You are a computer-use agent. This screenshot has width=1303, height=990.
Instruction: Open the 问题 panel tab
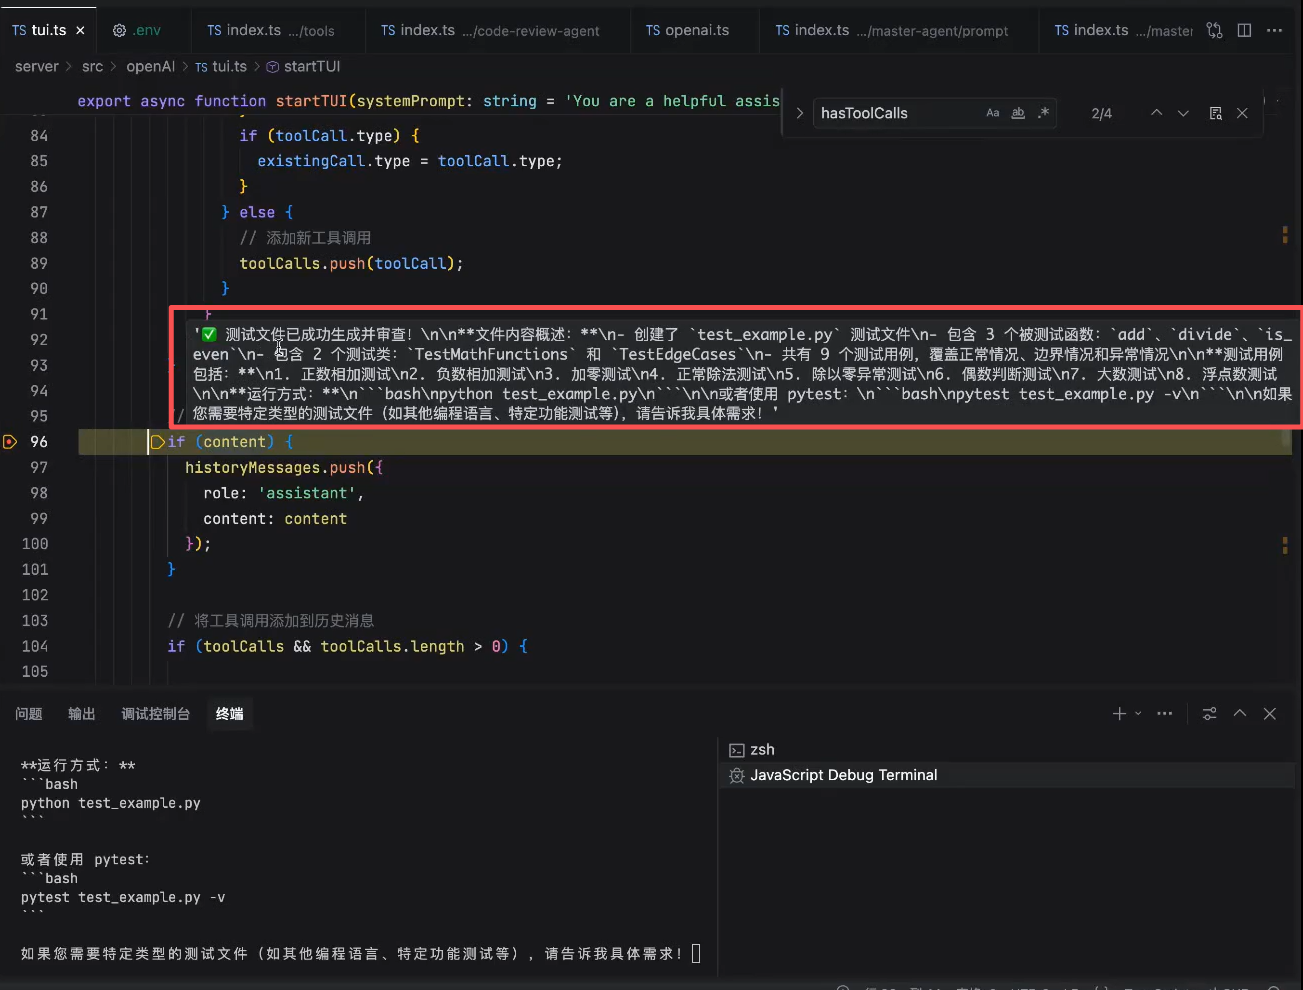tap(29, 714)
